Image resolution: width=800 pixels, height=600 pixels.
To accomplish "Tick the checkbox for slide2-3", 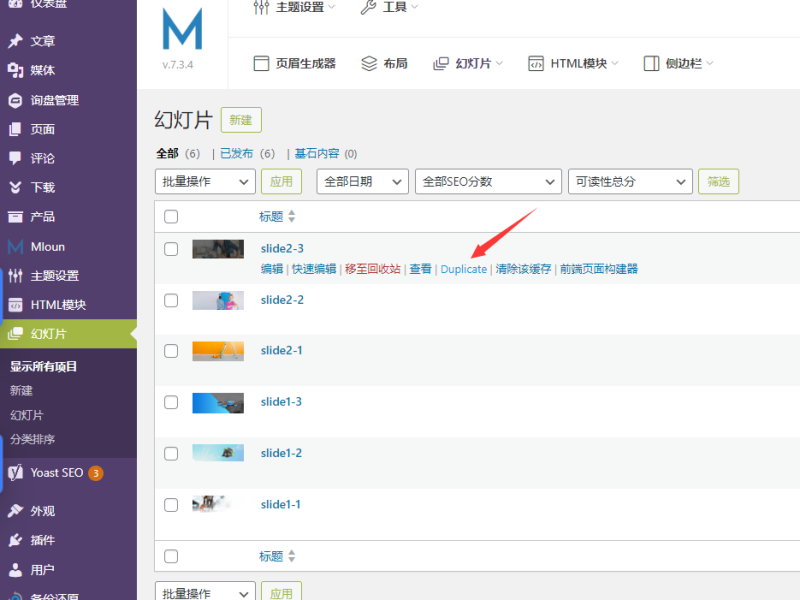I will click(171, 249).
